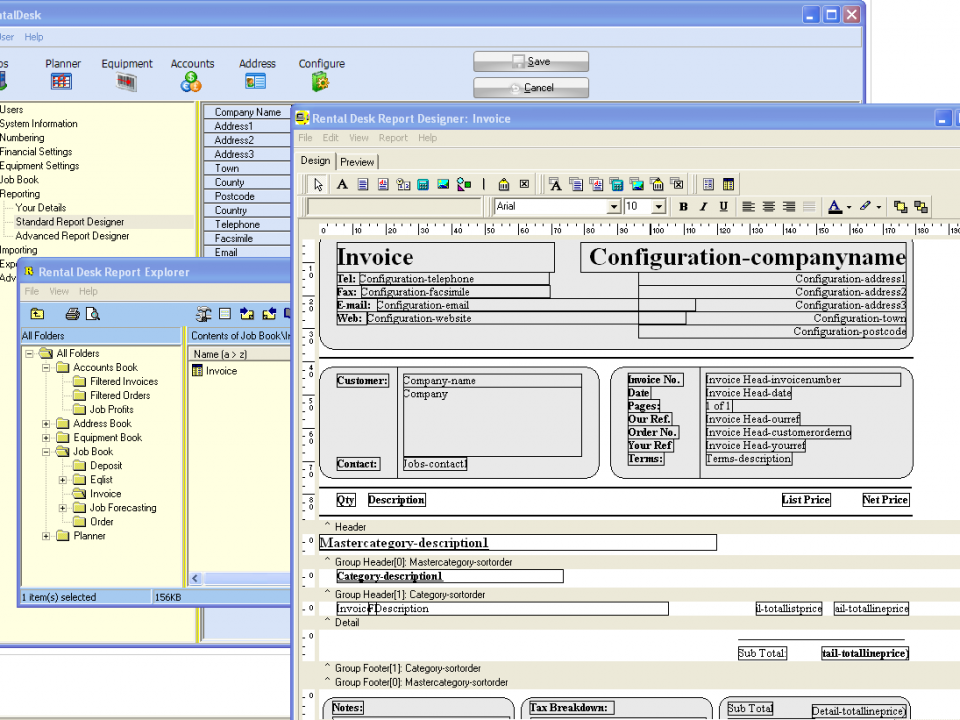Viewport: 960px width, 720px height.
Task: Open the Report menu in designer
Action: tap(393, 138)
